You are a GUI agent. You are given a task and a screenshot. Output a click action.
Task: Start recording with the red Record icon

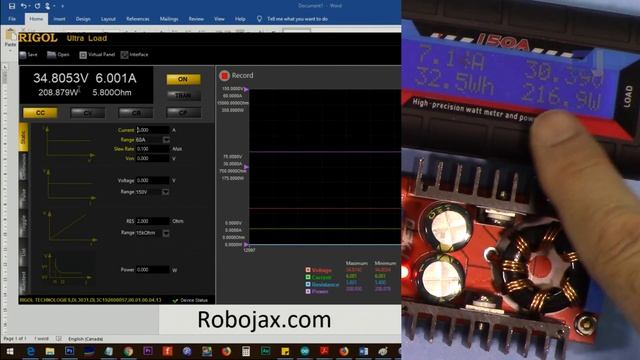pyautogui.click(x=224, y=76)
